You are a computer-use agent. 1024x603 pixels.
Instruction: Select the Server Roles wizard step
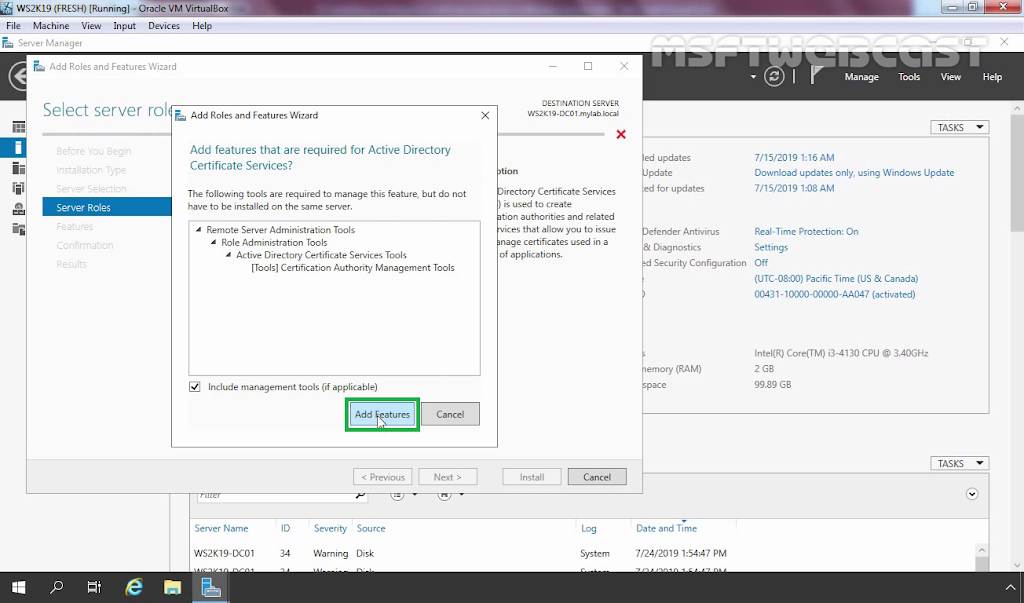pos(107,207)
